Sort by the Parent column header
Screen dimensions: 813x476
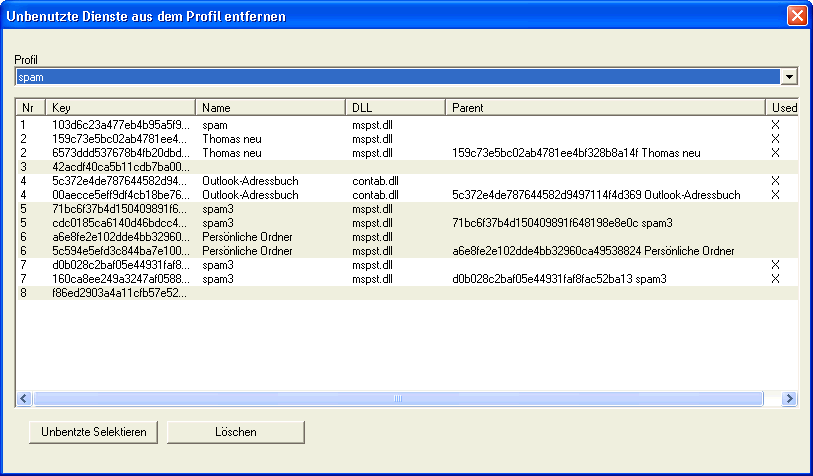605,107
